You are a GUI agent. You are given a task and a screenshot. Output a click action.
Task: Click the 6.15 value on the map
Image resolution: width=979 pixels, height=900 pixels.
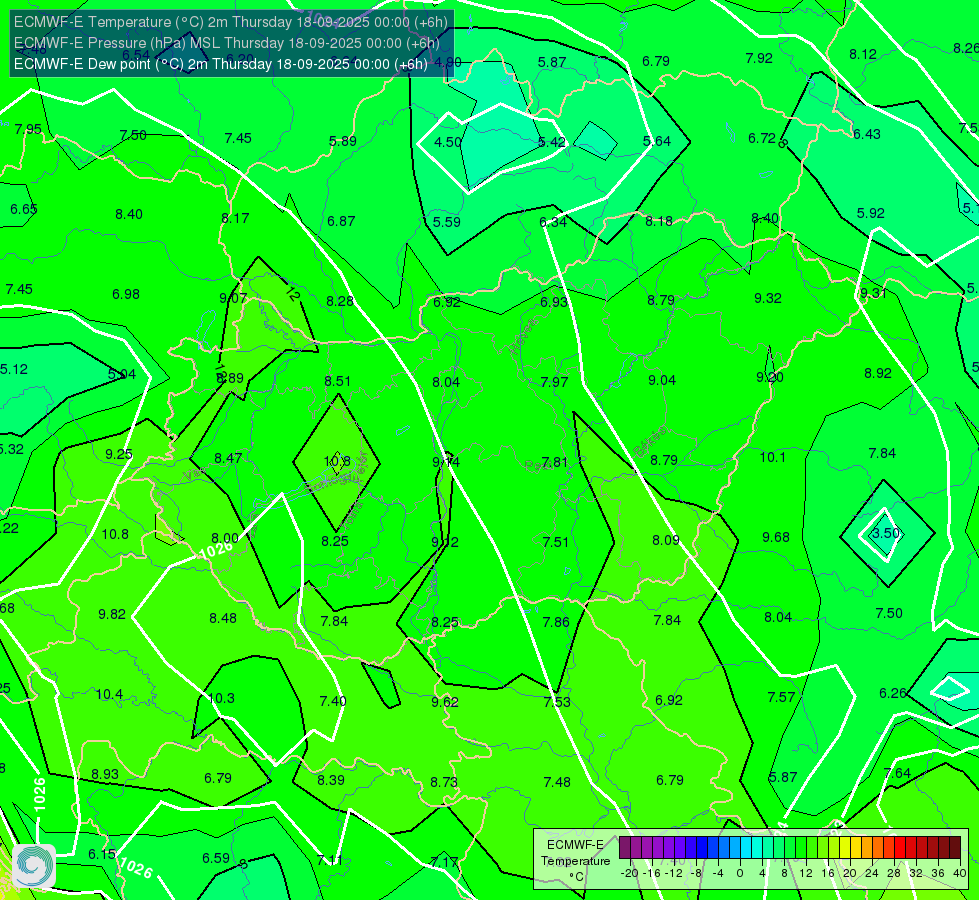(x=102, y=854)
